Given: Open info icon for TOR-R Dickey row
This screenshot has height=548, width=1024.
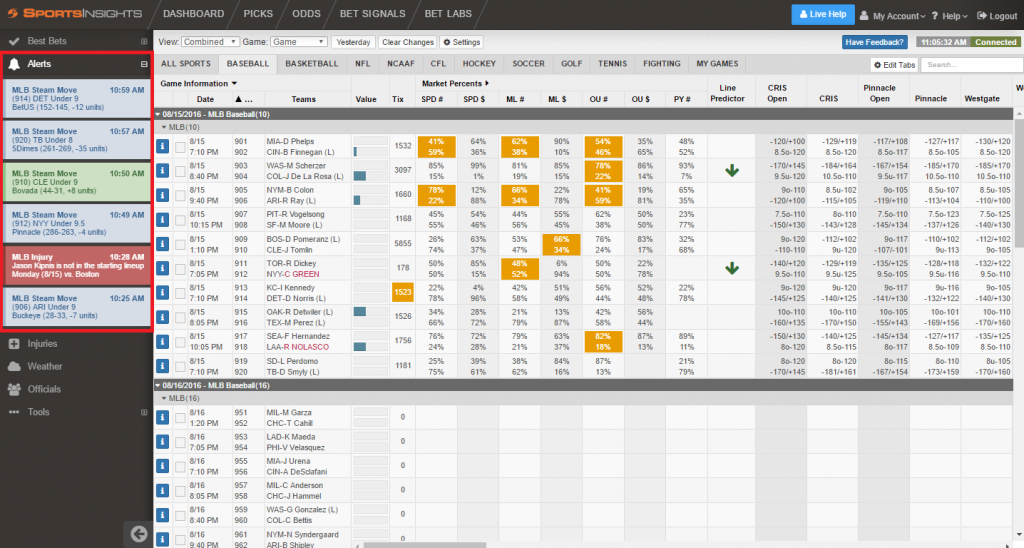Looking at the screenshot, I should point(163,268).
